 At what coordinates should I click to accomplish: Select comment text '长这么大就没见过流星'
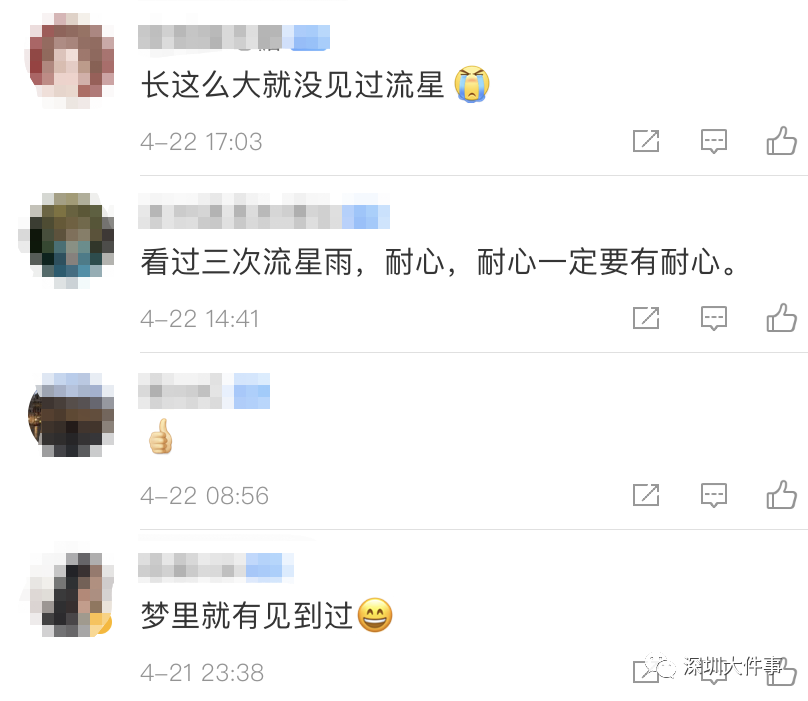[x=293, y=85]
